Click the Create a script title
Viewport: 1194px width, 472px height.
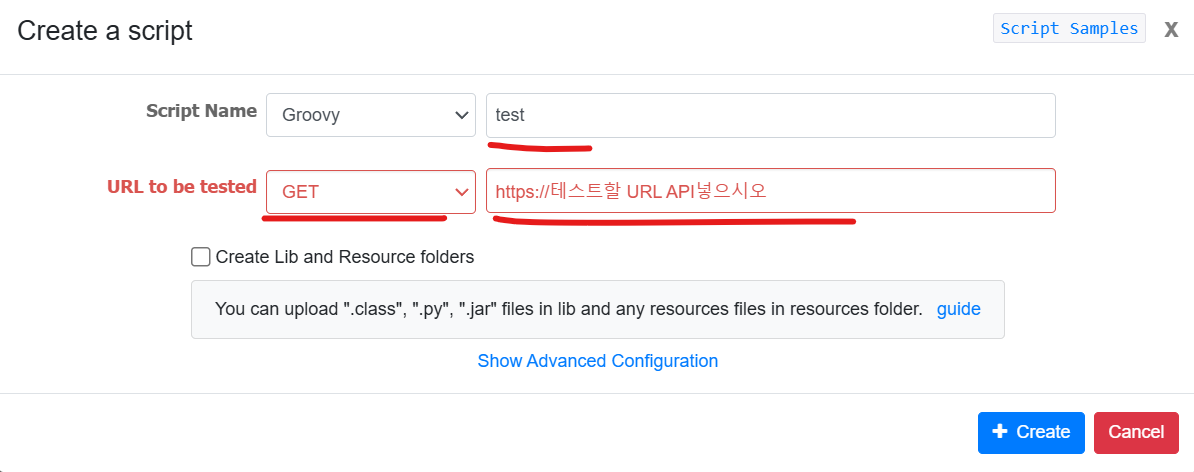(x=105, y=30)
